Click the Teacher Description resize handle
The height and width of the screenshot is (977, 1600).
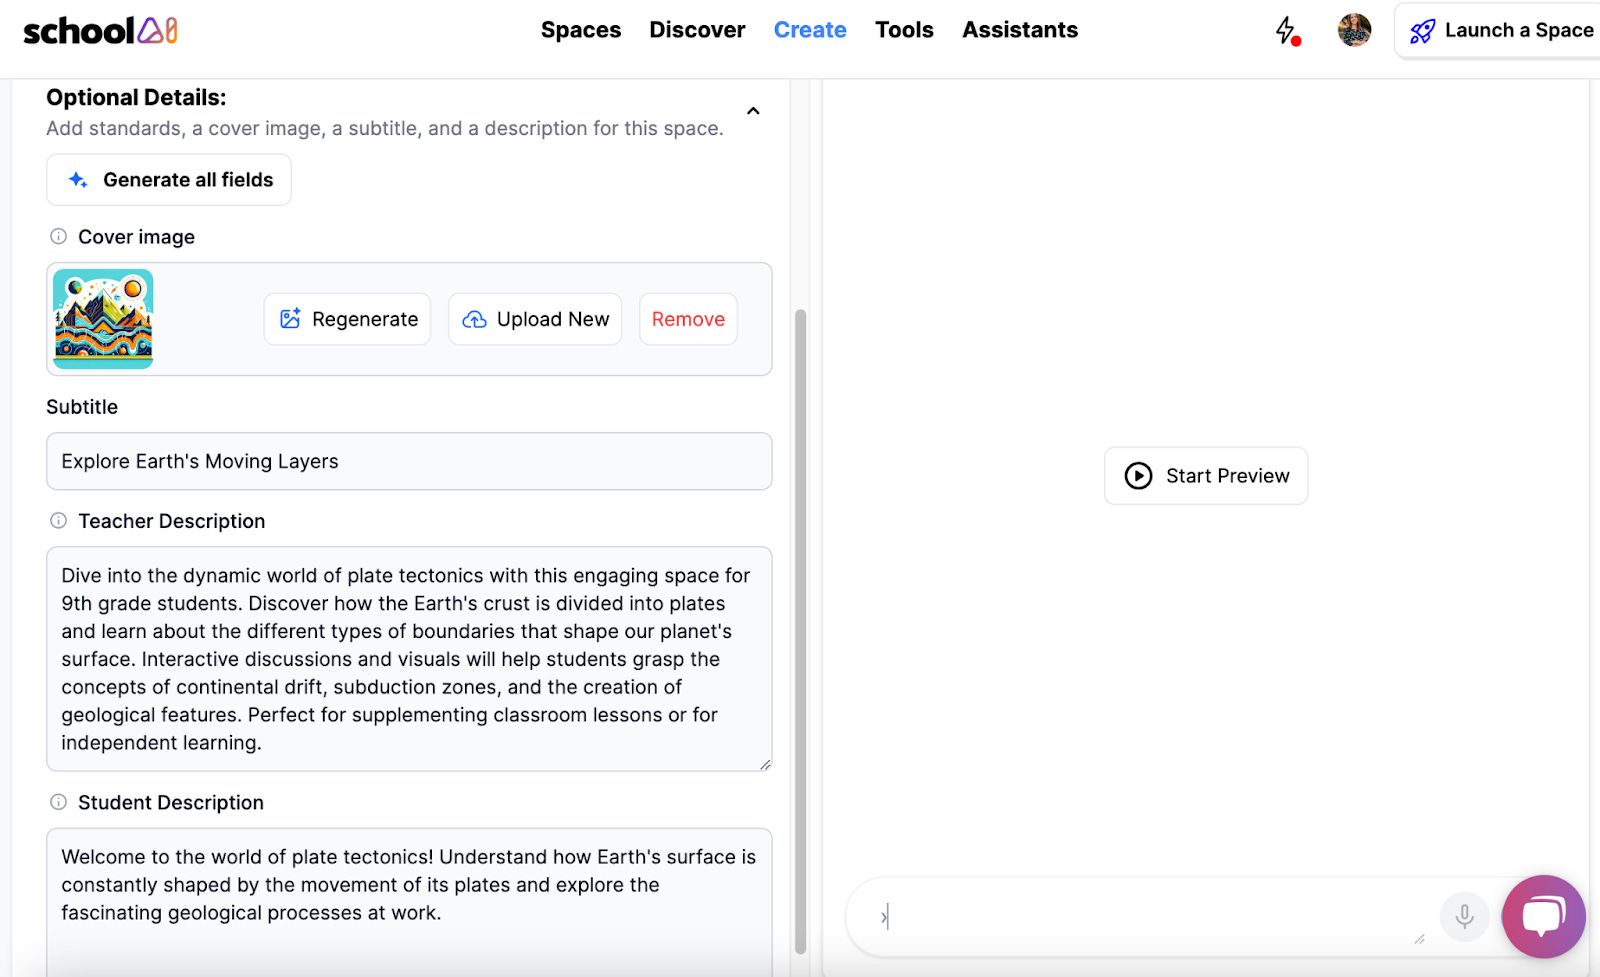click(765, 765)
